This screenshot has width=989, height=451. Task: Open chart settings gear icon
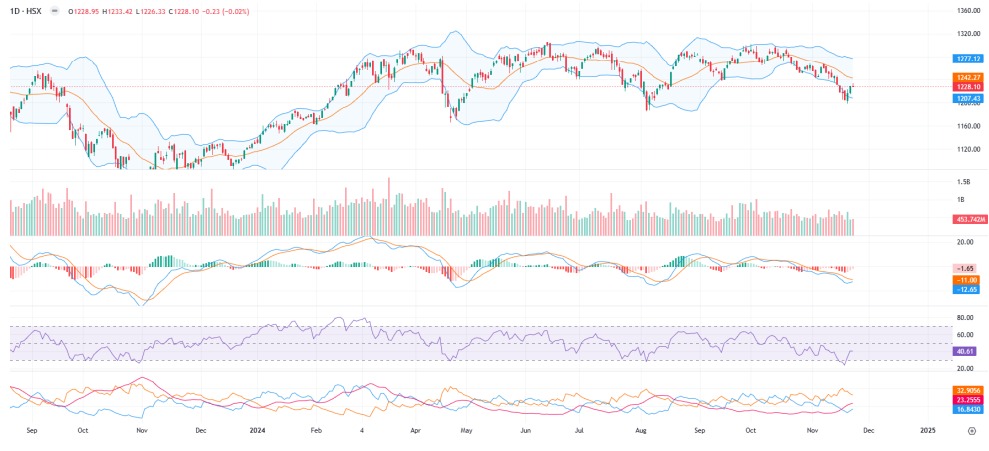tap(971, 431)
